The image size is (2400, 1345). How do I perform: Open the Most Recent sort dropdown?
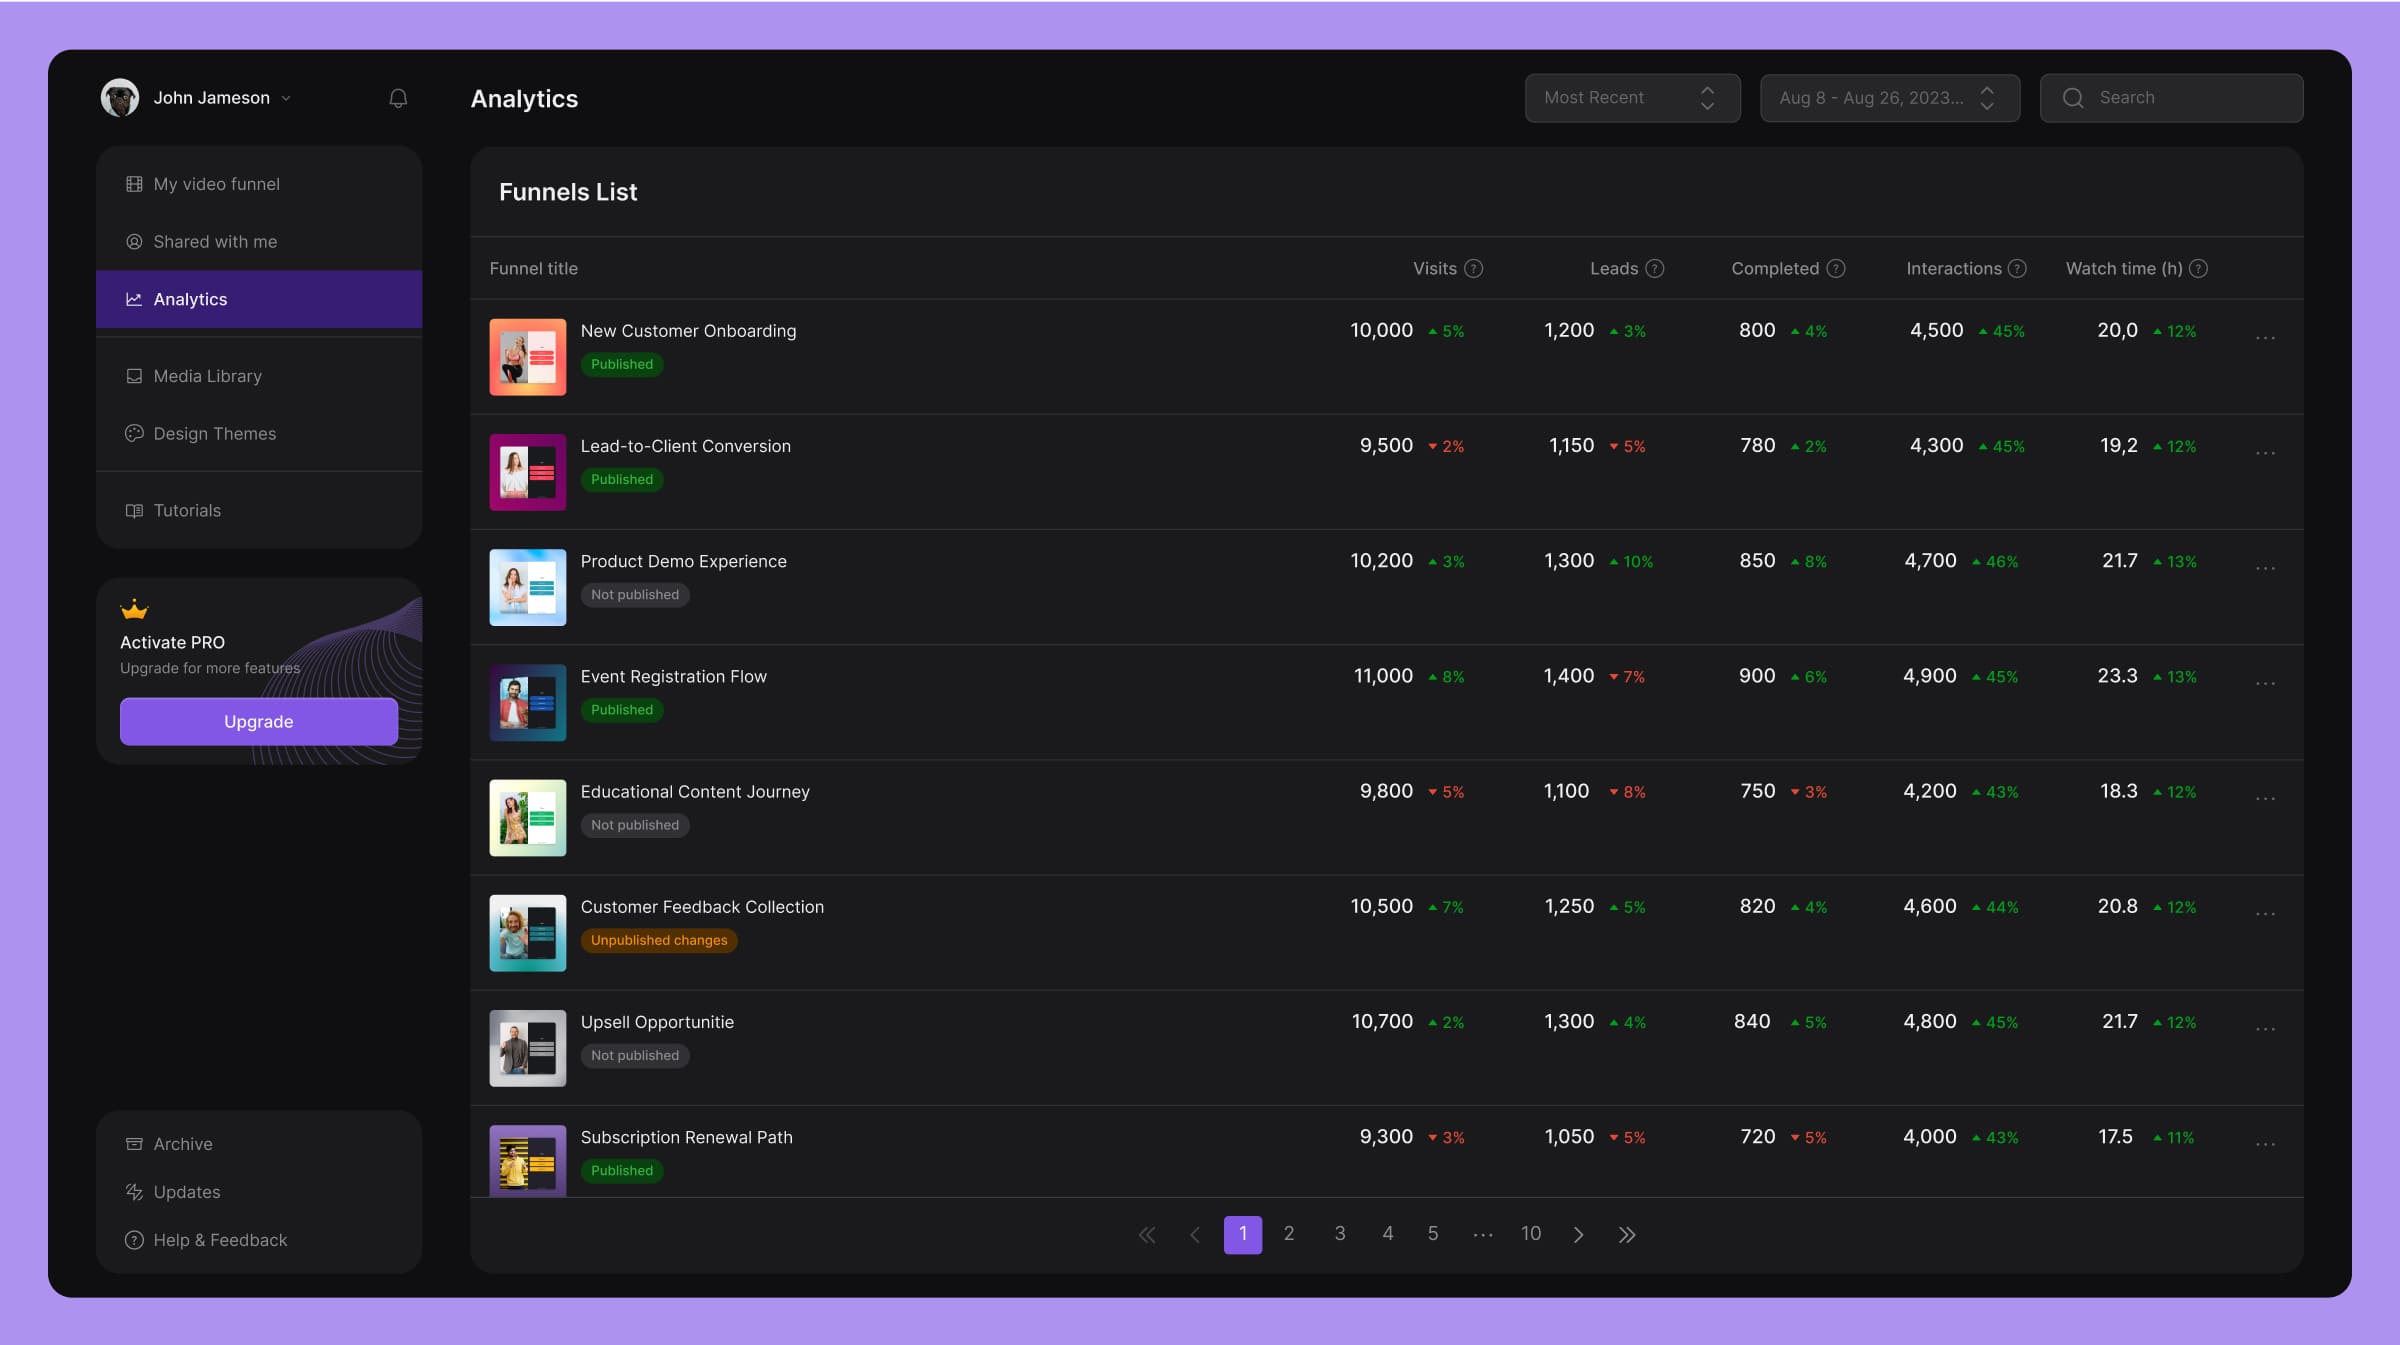coord(1631,98)
